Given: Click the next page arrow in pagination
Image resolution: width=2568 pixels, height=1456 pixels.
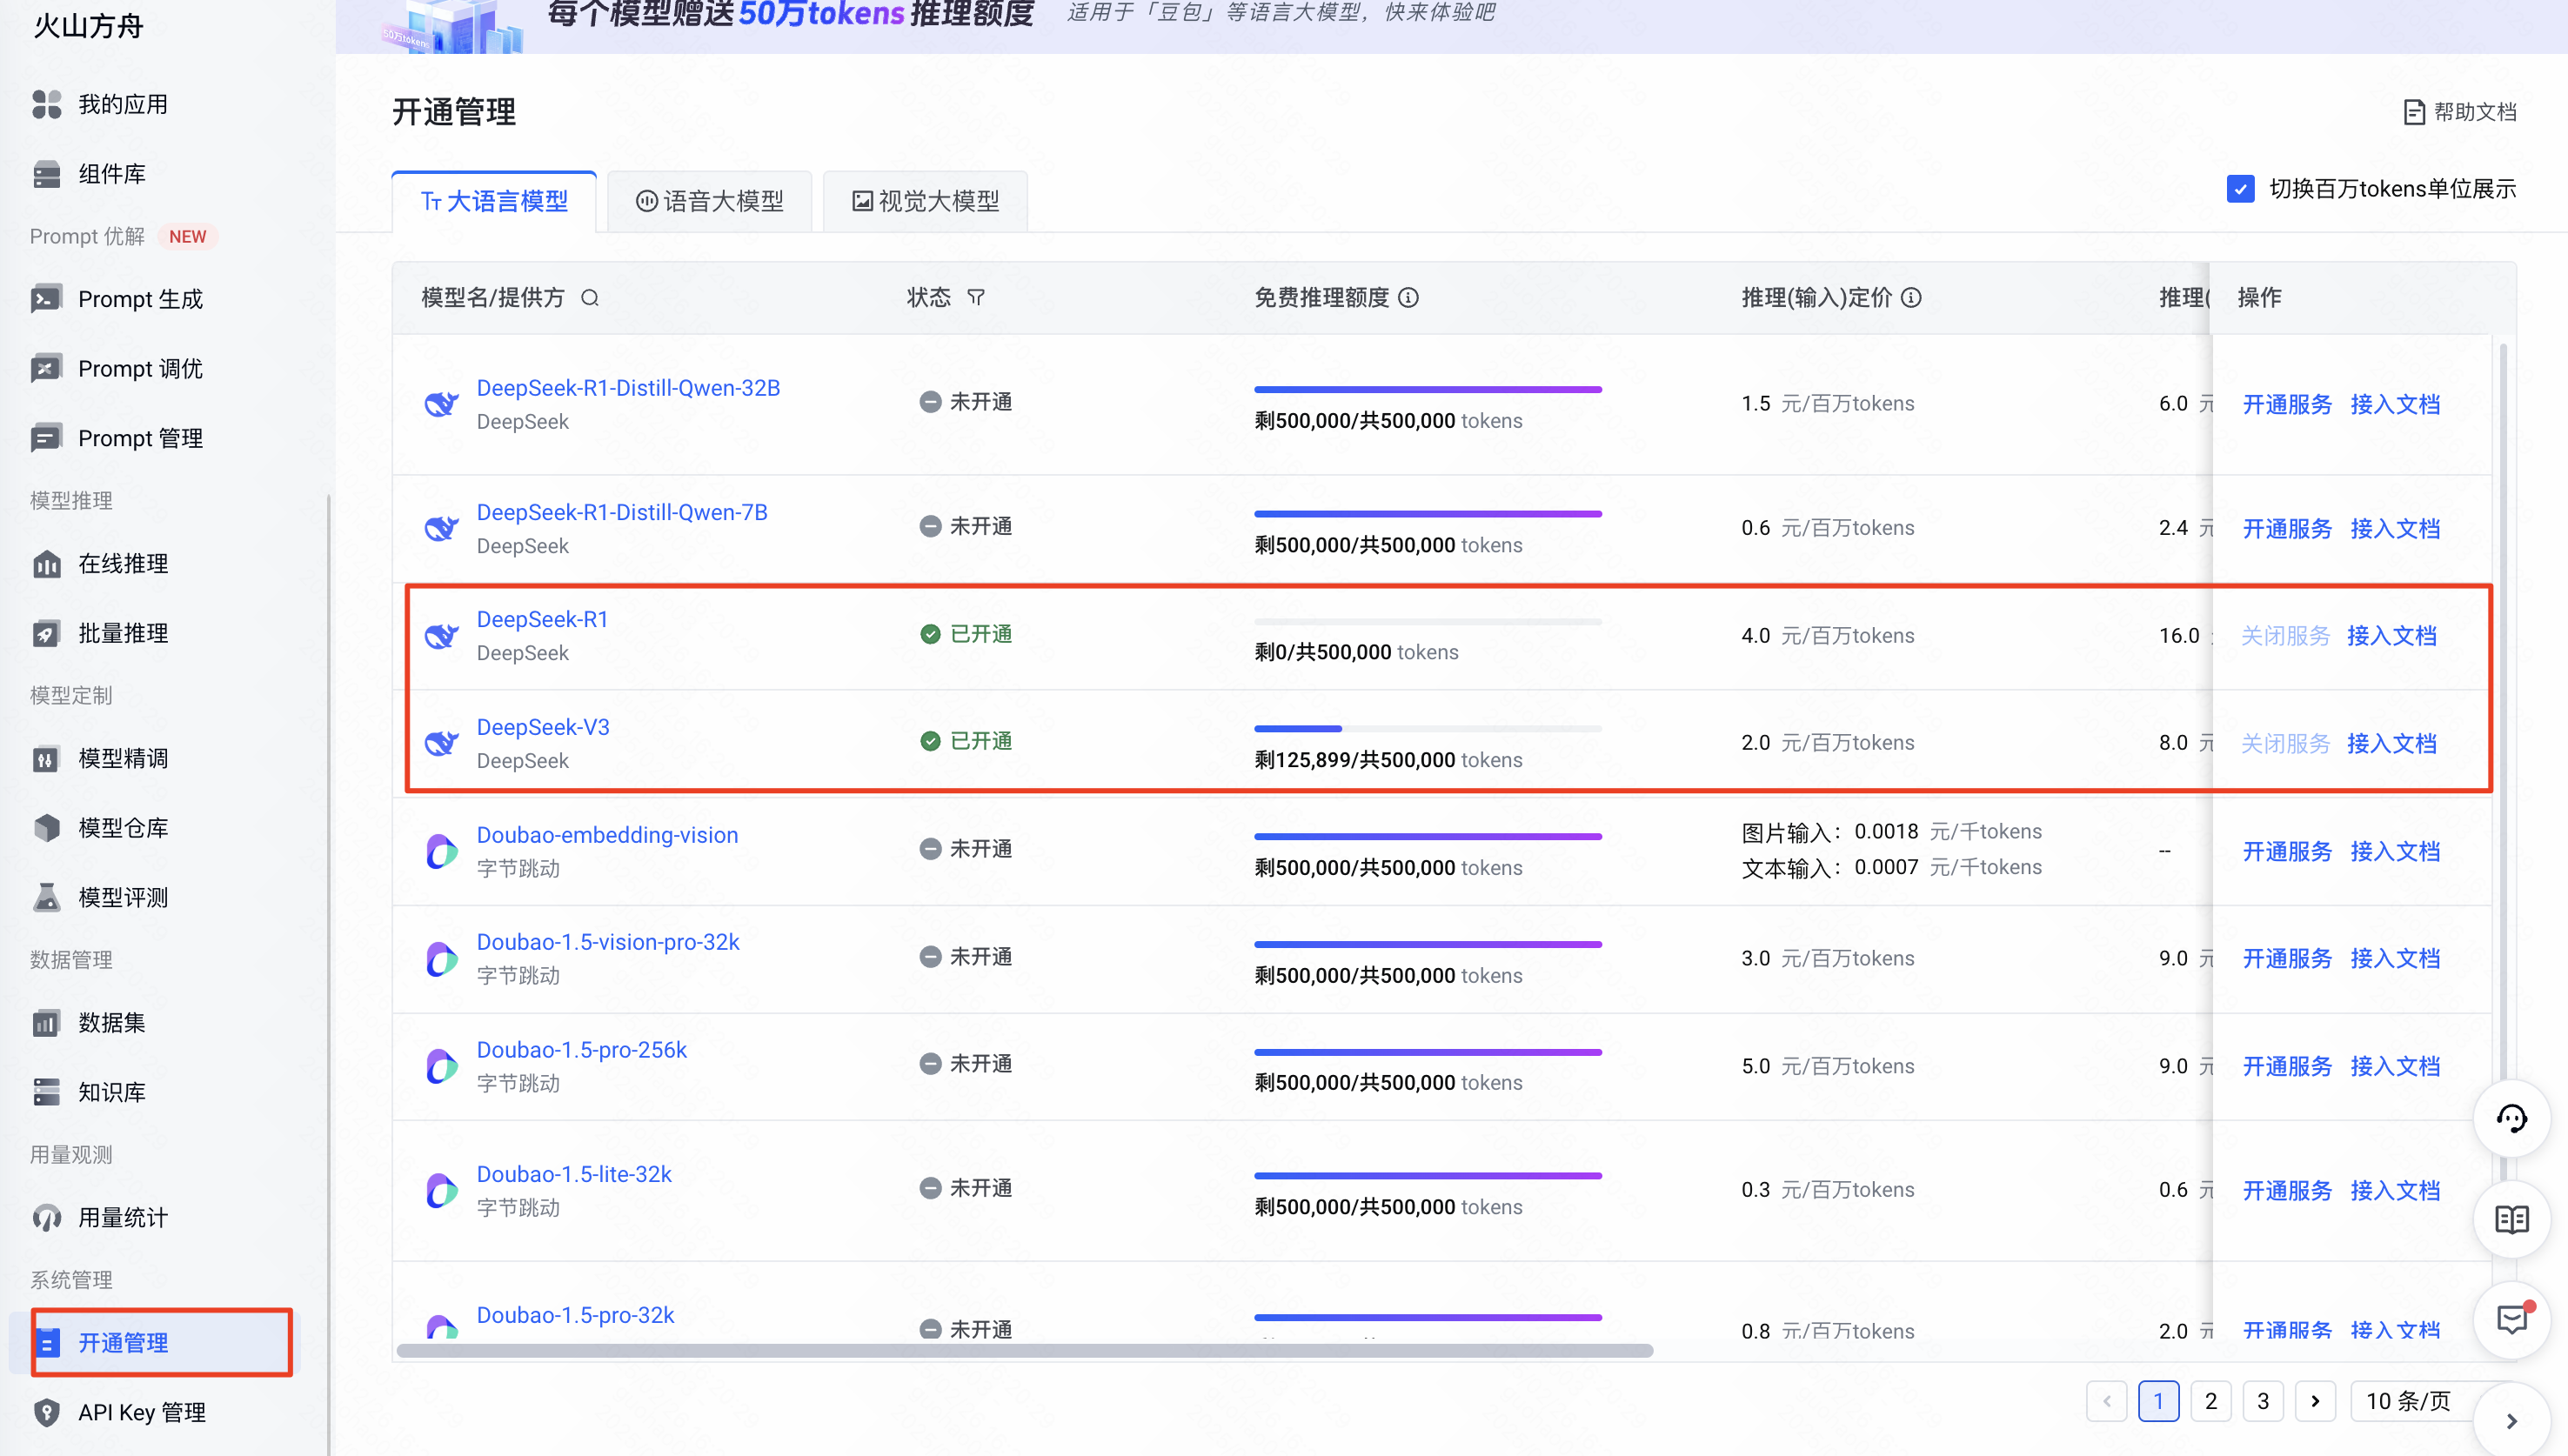Looking at the screenshot, I should (x=2315, y=1401).
